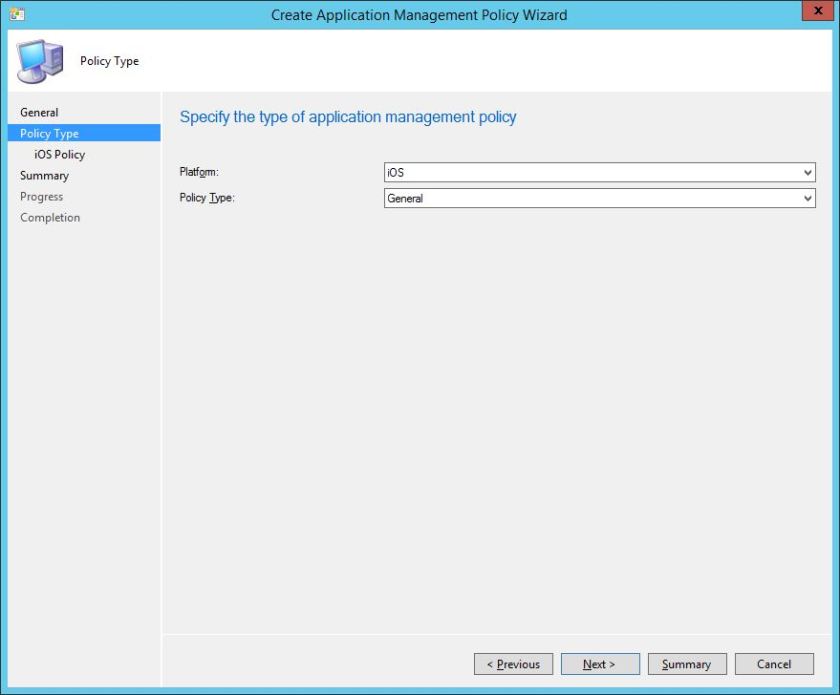The height and width of the screenshot is (695, 840).
Task: Cancel the wizard
Action: click(x=774, y=663)
